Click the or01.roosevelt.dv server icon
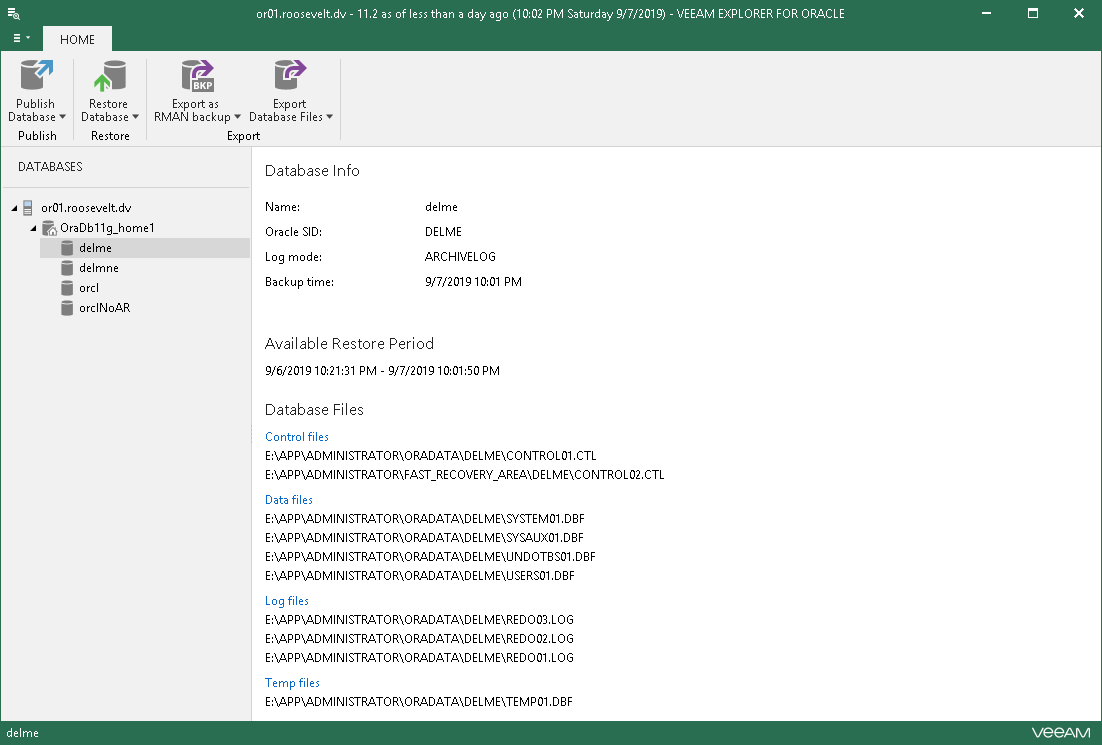This screenshot has height=745, width=1102. (x=27, y=207)
